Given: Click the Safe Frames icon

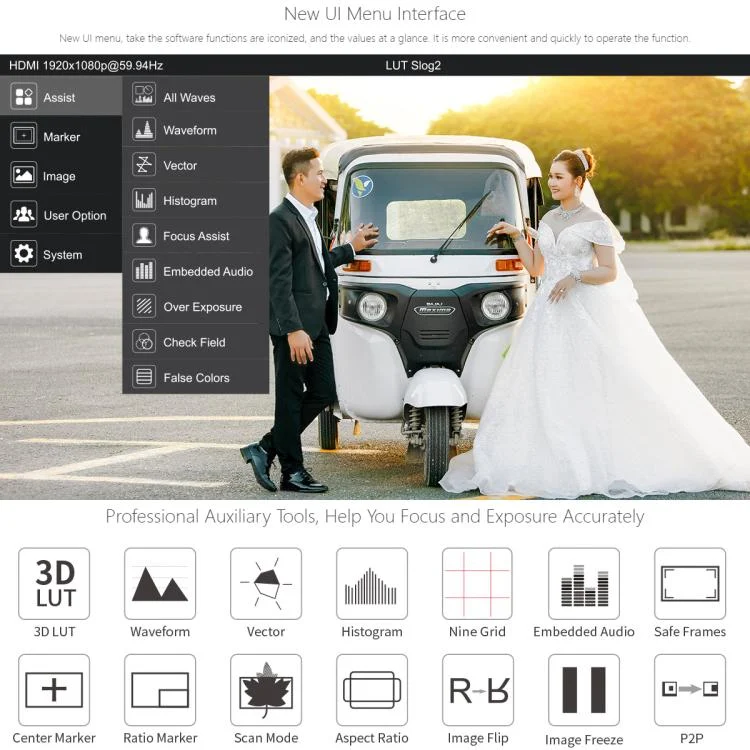Looking at the screenshot, I should 689,583.
